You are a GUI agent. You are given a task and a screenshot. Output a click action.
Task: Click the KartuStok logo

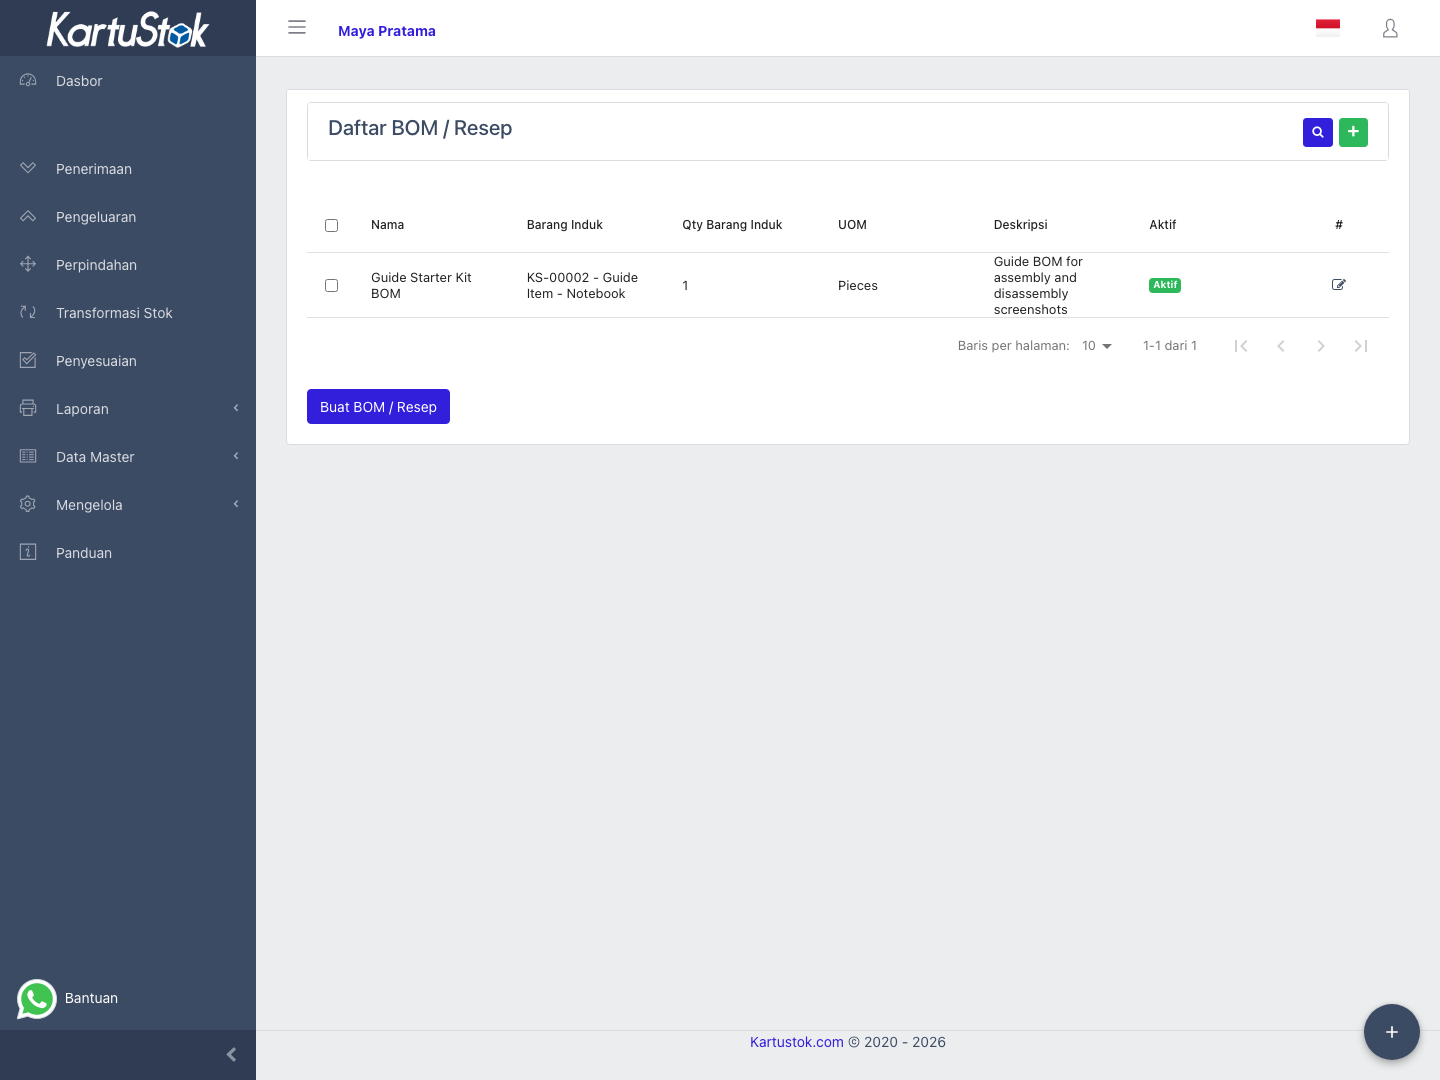pyautogui.click(x=128, y=29)
